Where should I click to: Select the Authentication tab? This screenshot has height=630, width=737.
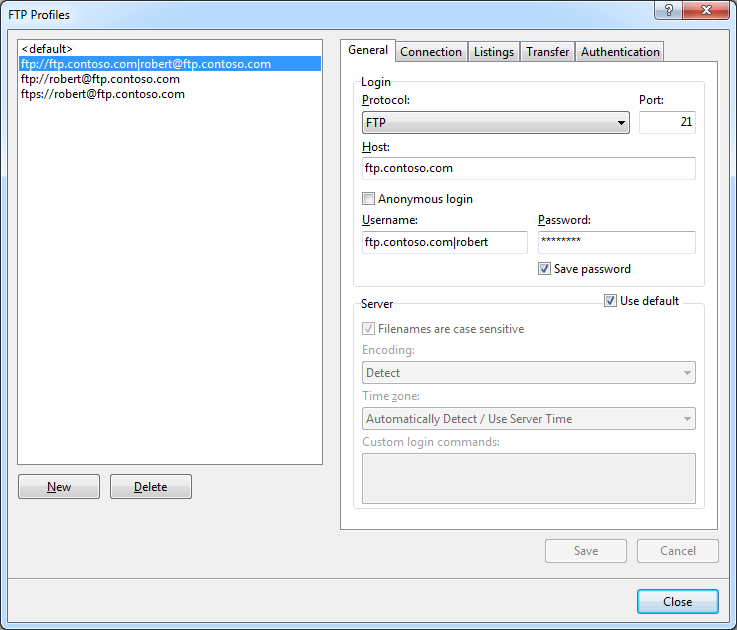[x=620, y=52]
